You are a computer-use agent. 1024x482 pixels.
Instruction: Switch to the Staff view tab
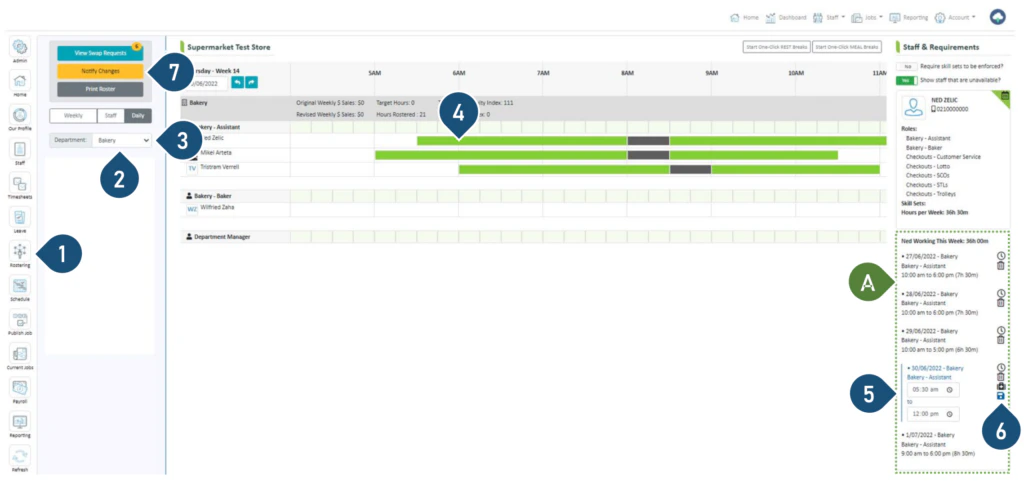(x=111, y=116)
